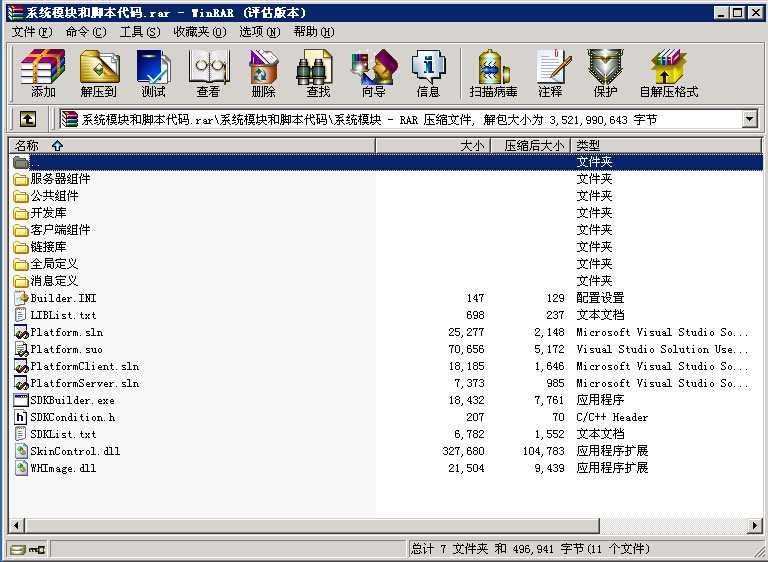This screenshot has width=768, height=562.
Task: Select the SkinControl.dll file icon
Action: (21, 451)
